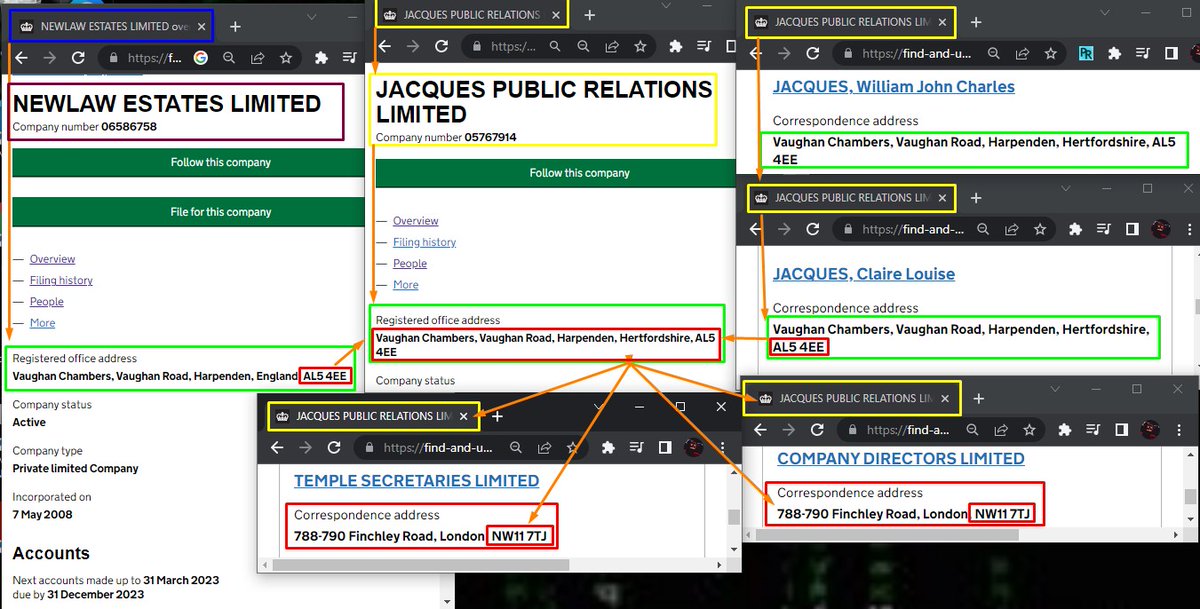
Task: Go back in the Temple Secretaries window
Action: [x=279, y=448]
